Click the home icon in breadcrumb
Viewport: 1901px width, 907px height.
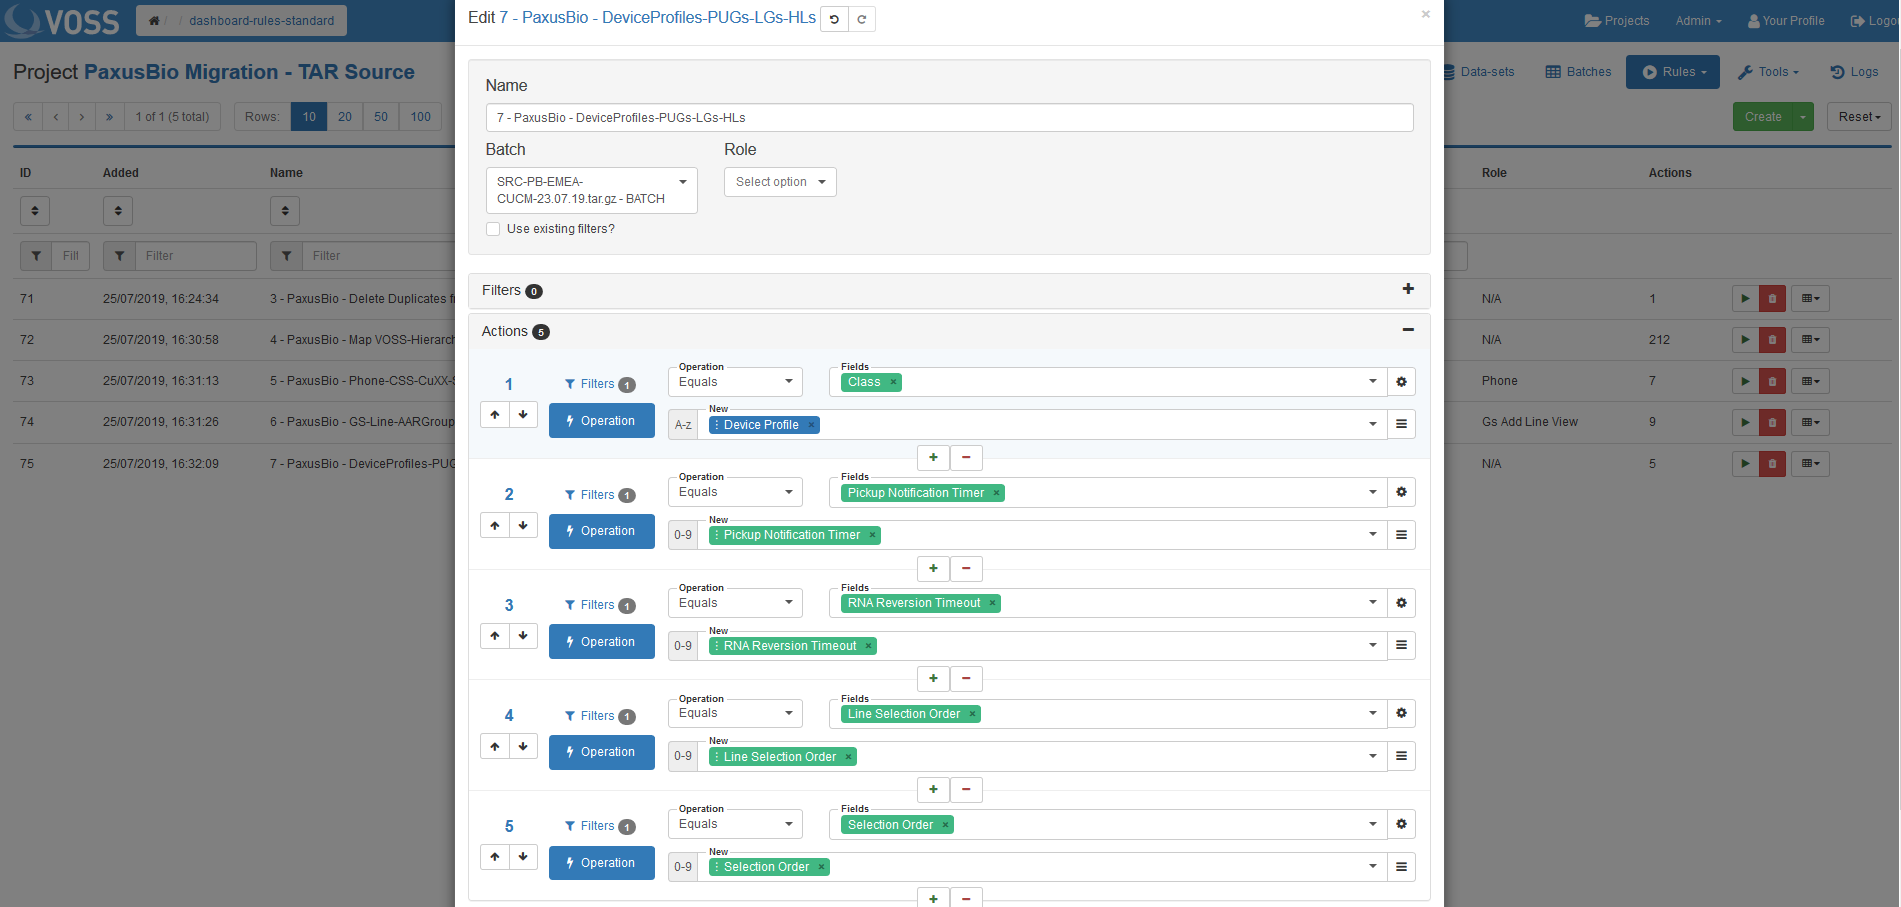coord(154,21)
